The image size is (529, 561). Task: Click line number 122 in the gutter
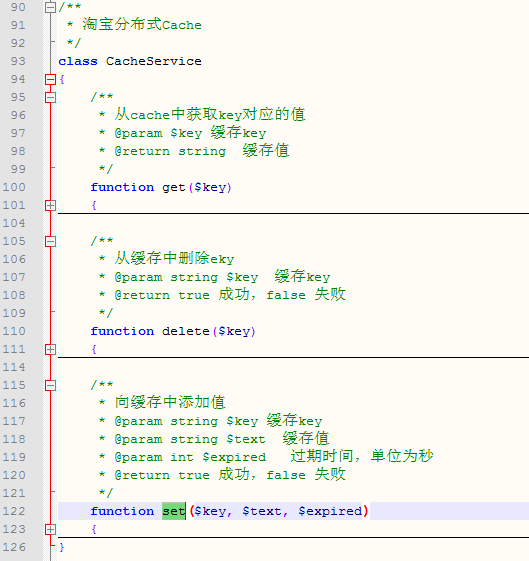click(x=14, y=511)
